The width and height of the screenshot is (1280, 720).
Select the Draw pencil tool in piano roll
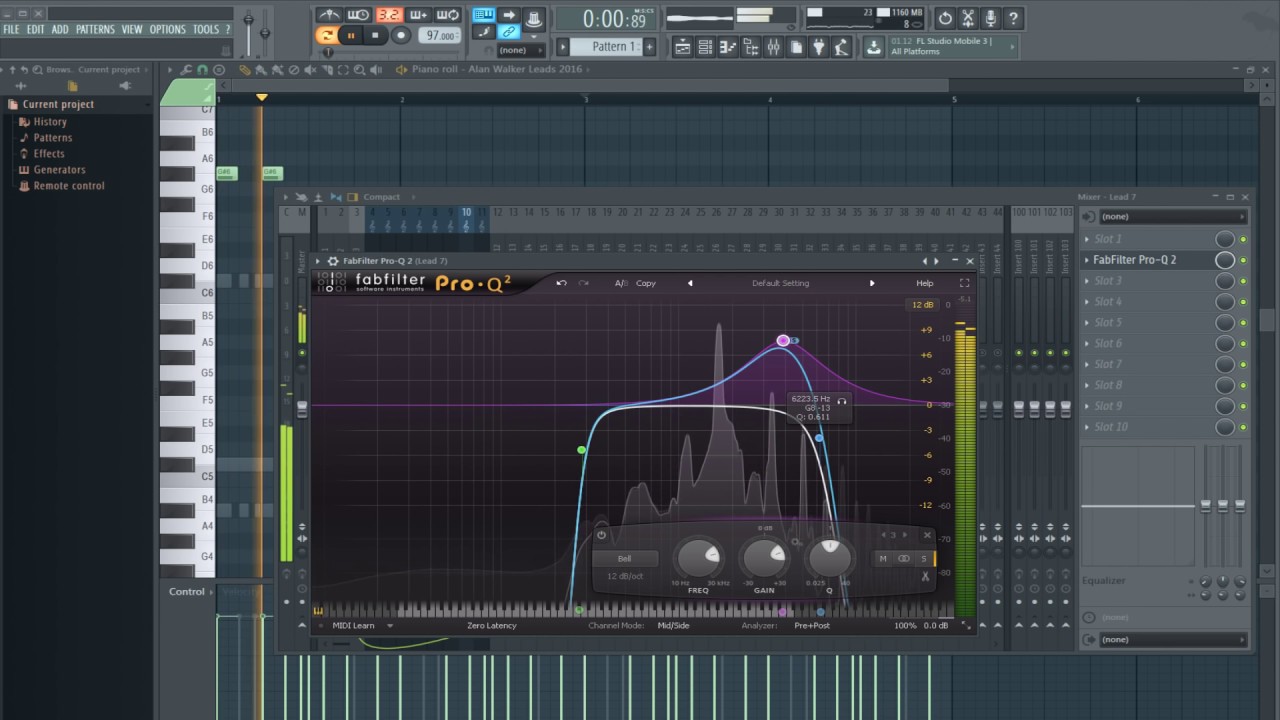pyautogui.click(x=245, y=70)
